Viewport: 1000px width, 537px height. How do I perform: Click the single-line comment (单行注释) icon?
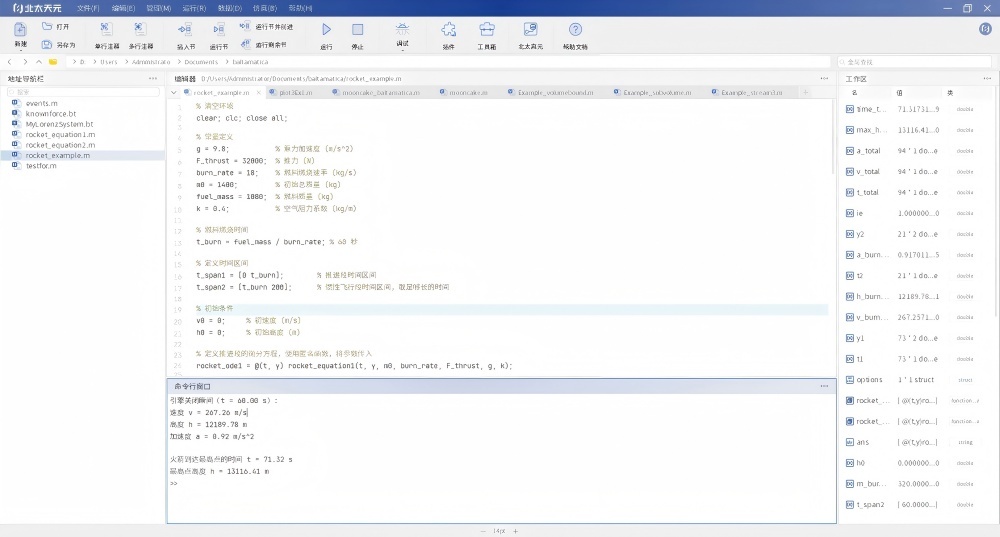[x=106, y=30]
